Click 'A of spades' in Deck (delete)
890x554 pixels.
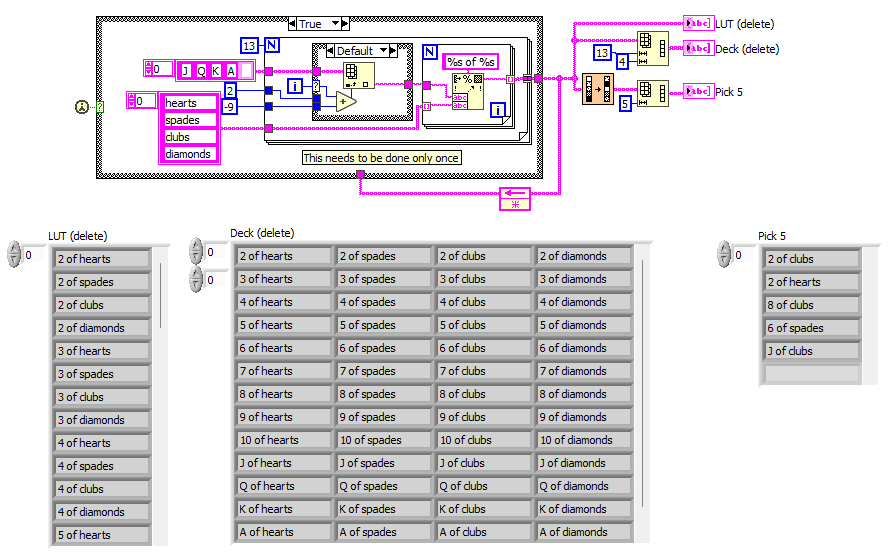pyautogui.click(x=383, y=532)
